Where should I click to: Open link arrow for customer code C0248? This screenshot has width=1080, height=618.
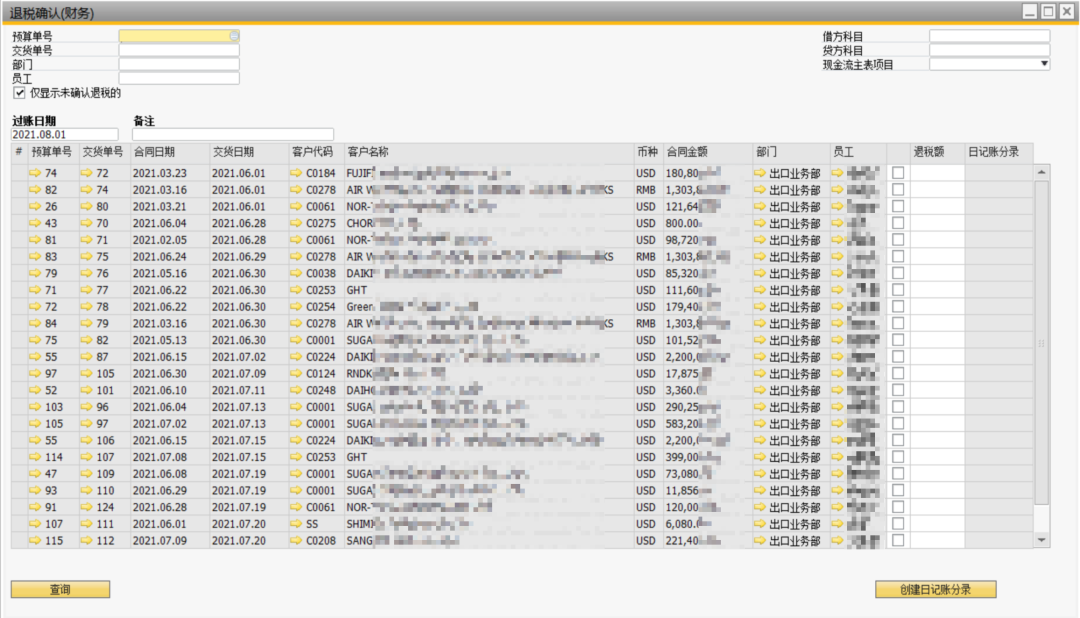tap(296, 391)
